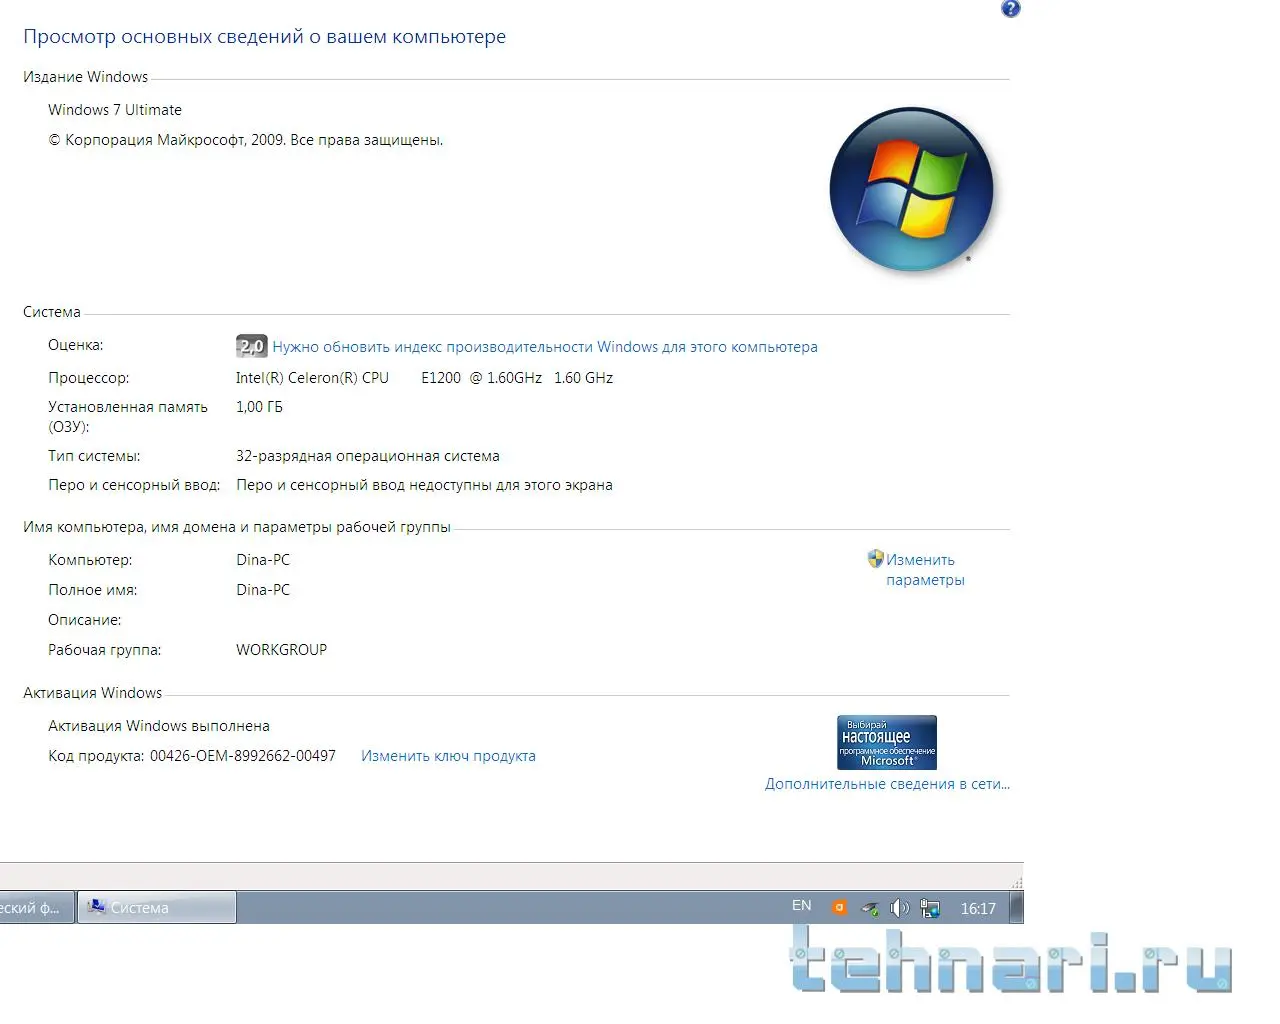Open the avast orange tray icon
Screen dimensions: 1280x1024
click(x=839, y=908)
